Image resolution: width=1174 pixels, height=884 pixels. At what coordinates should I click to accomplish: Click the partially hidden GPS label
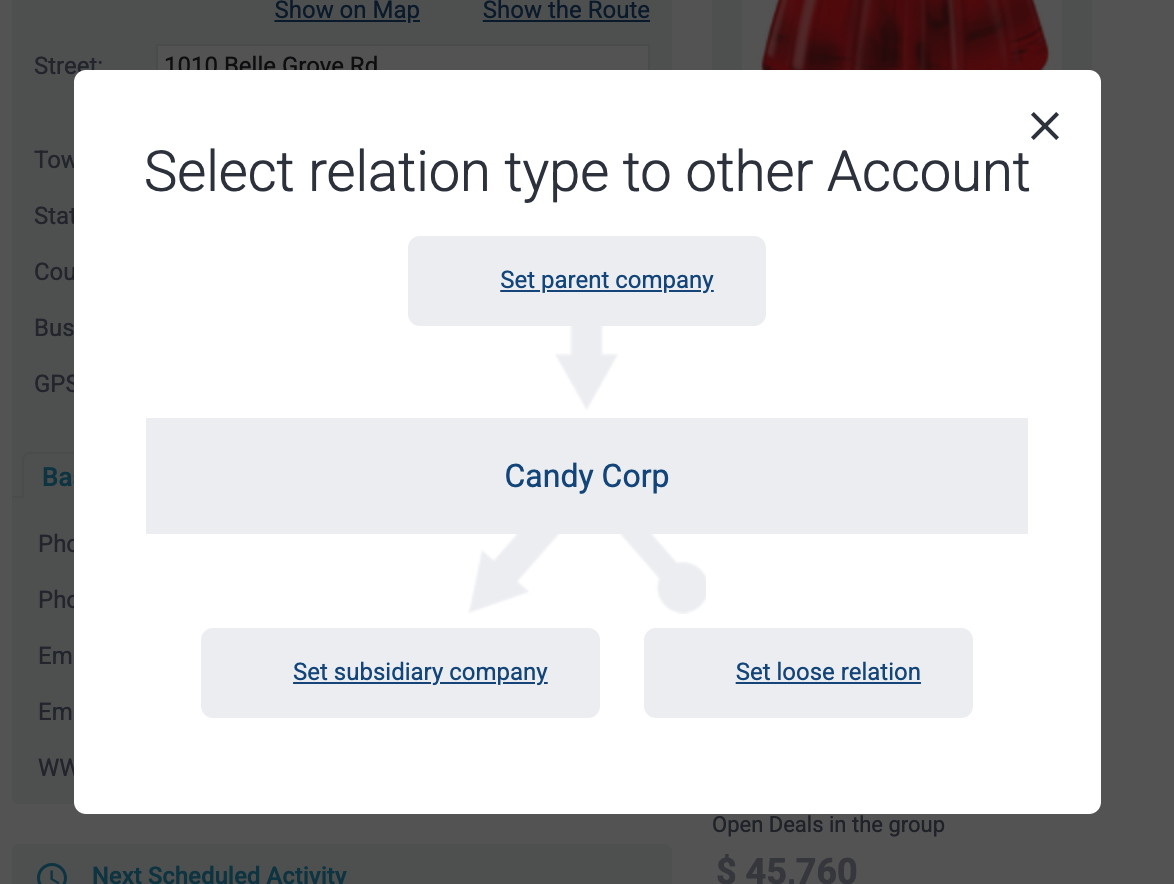[x=54, y=384]
